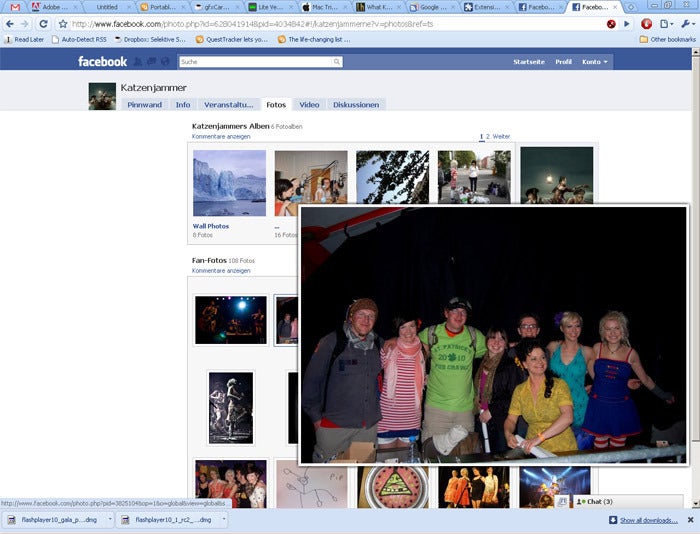Reload the page with browser refresh icon

tap(43, 24)
